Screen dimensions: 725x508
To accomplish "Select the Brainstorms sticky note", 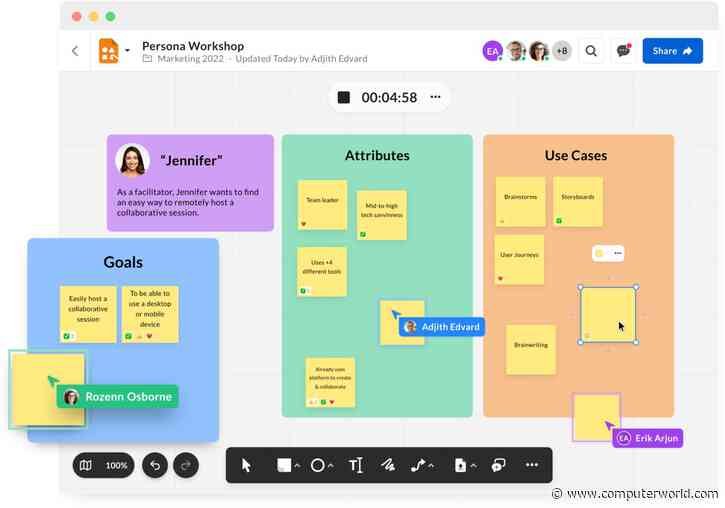I will (521, 202).
